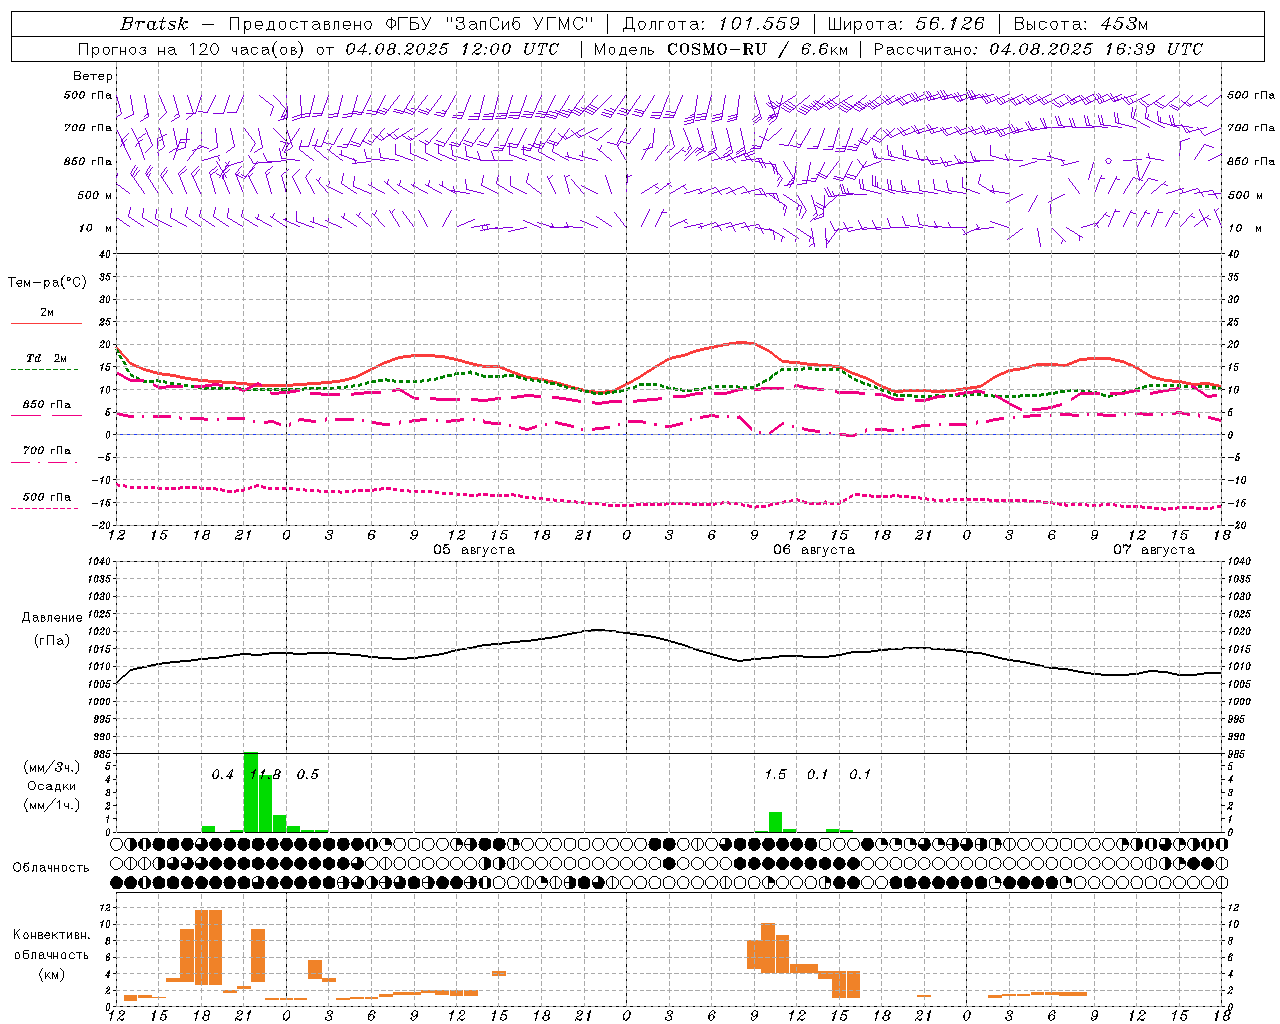This screenshot has height=1024, width=1280.
Task: Click the tallest green precipitation bar
Action: (251, 792)
